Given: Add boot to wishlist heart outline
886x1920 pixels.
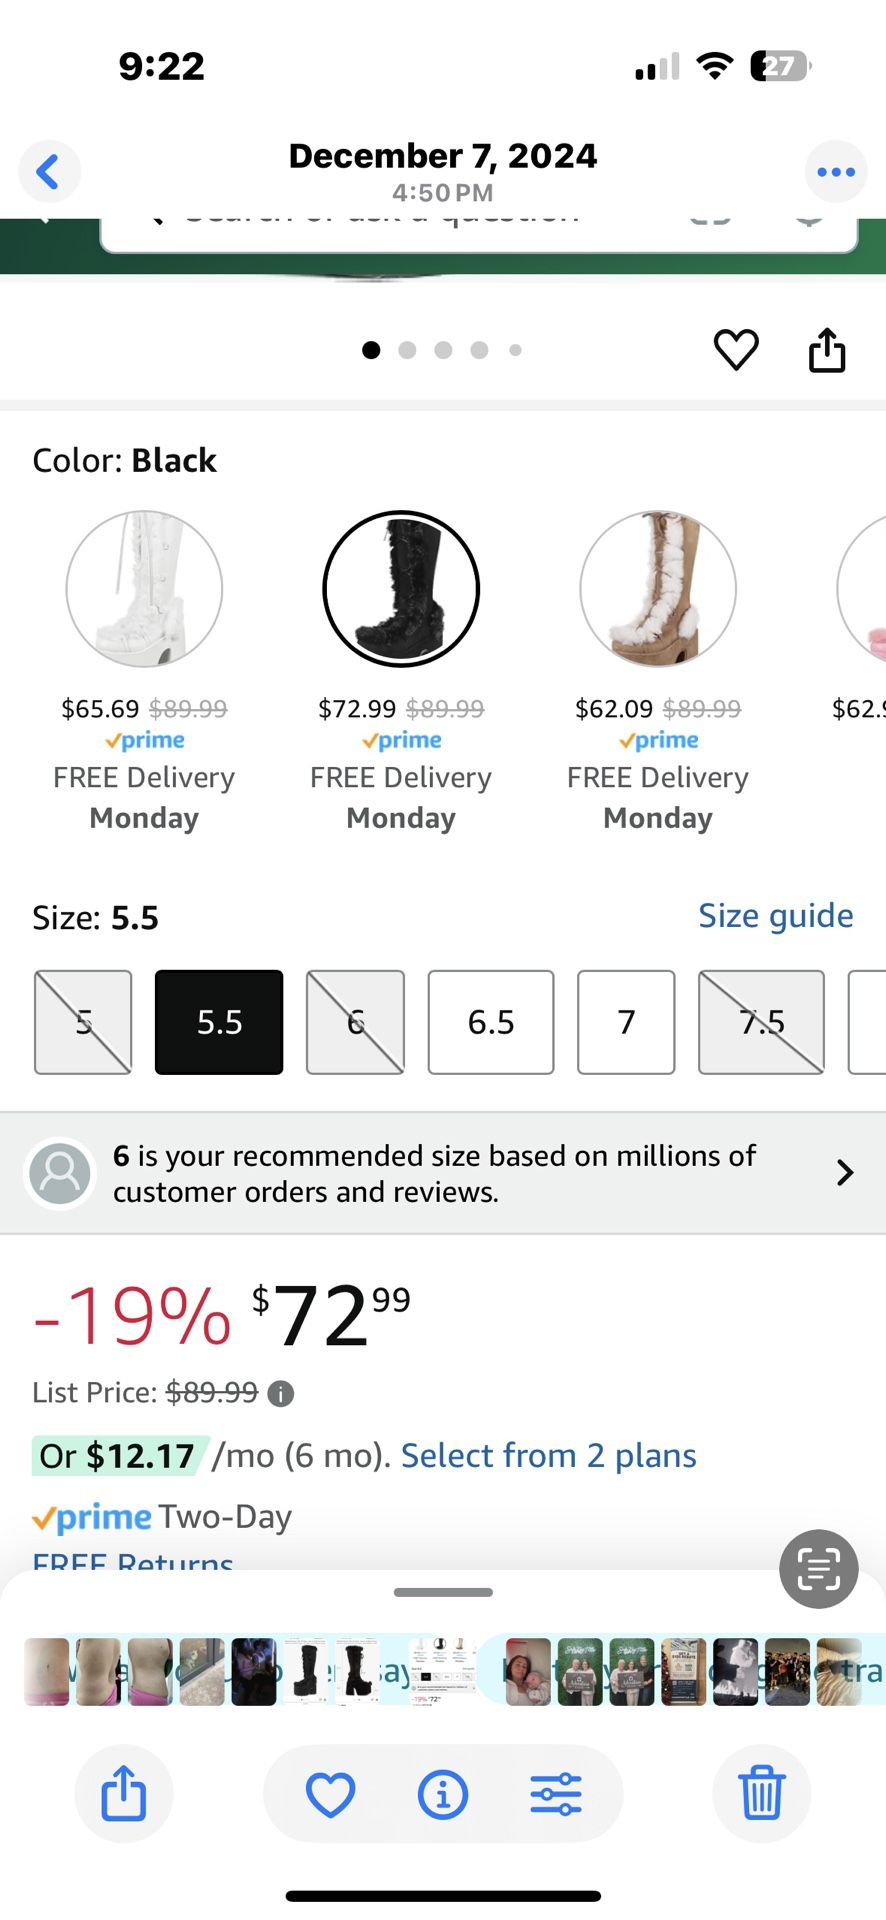Looking at the screenshot, I should (x=736, y=350).
